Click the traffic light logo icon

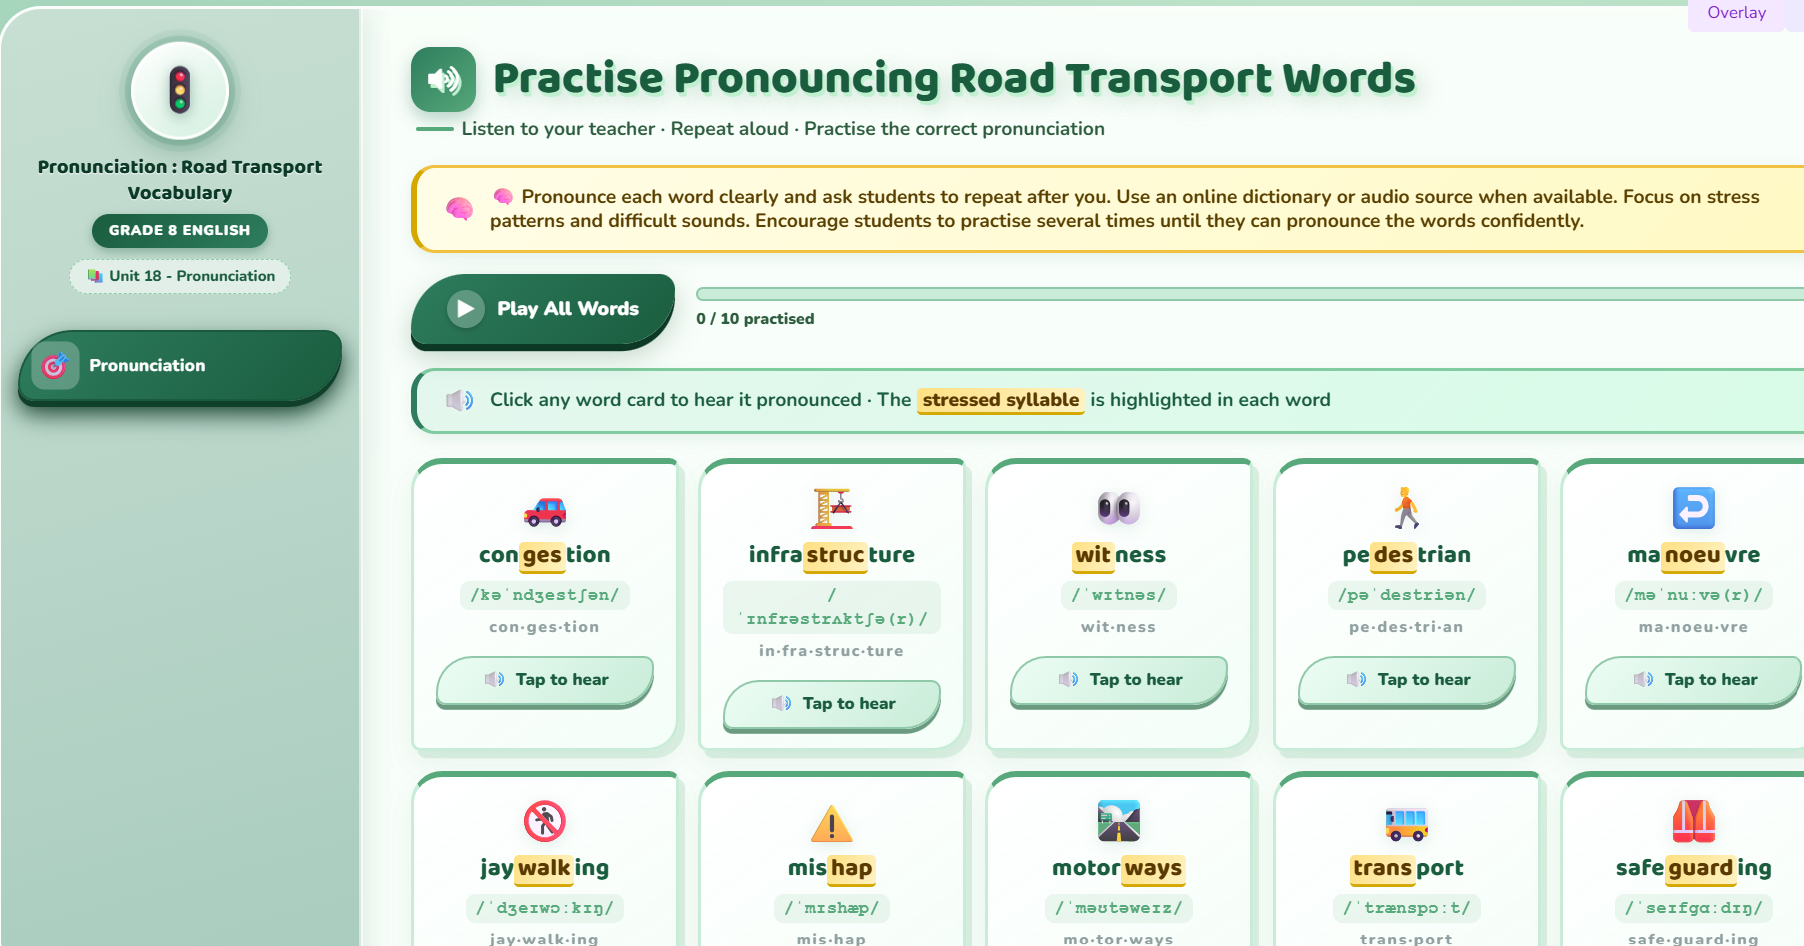coord(180,90)
